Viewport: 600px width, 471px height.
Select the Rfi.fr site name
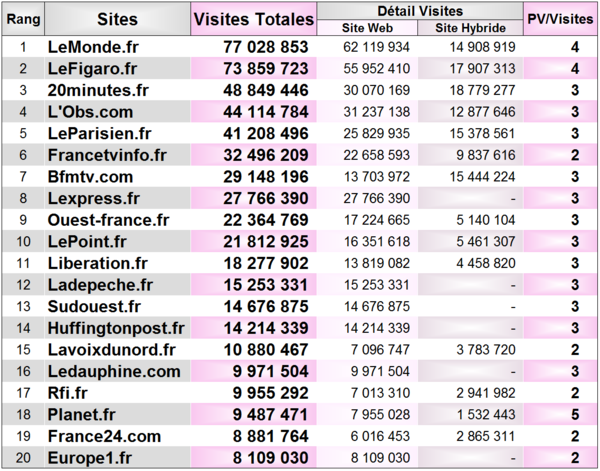tap(67, 393)
